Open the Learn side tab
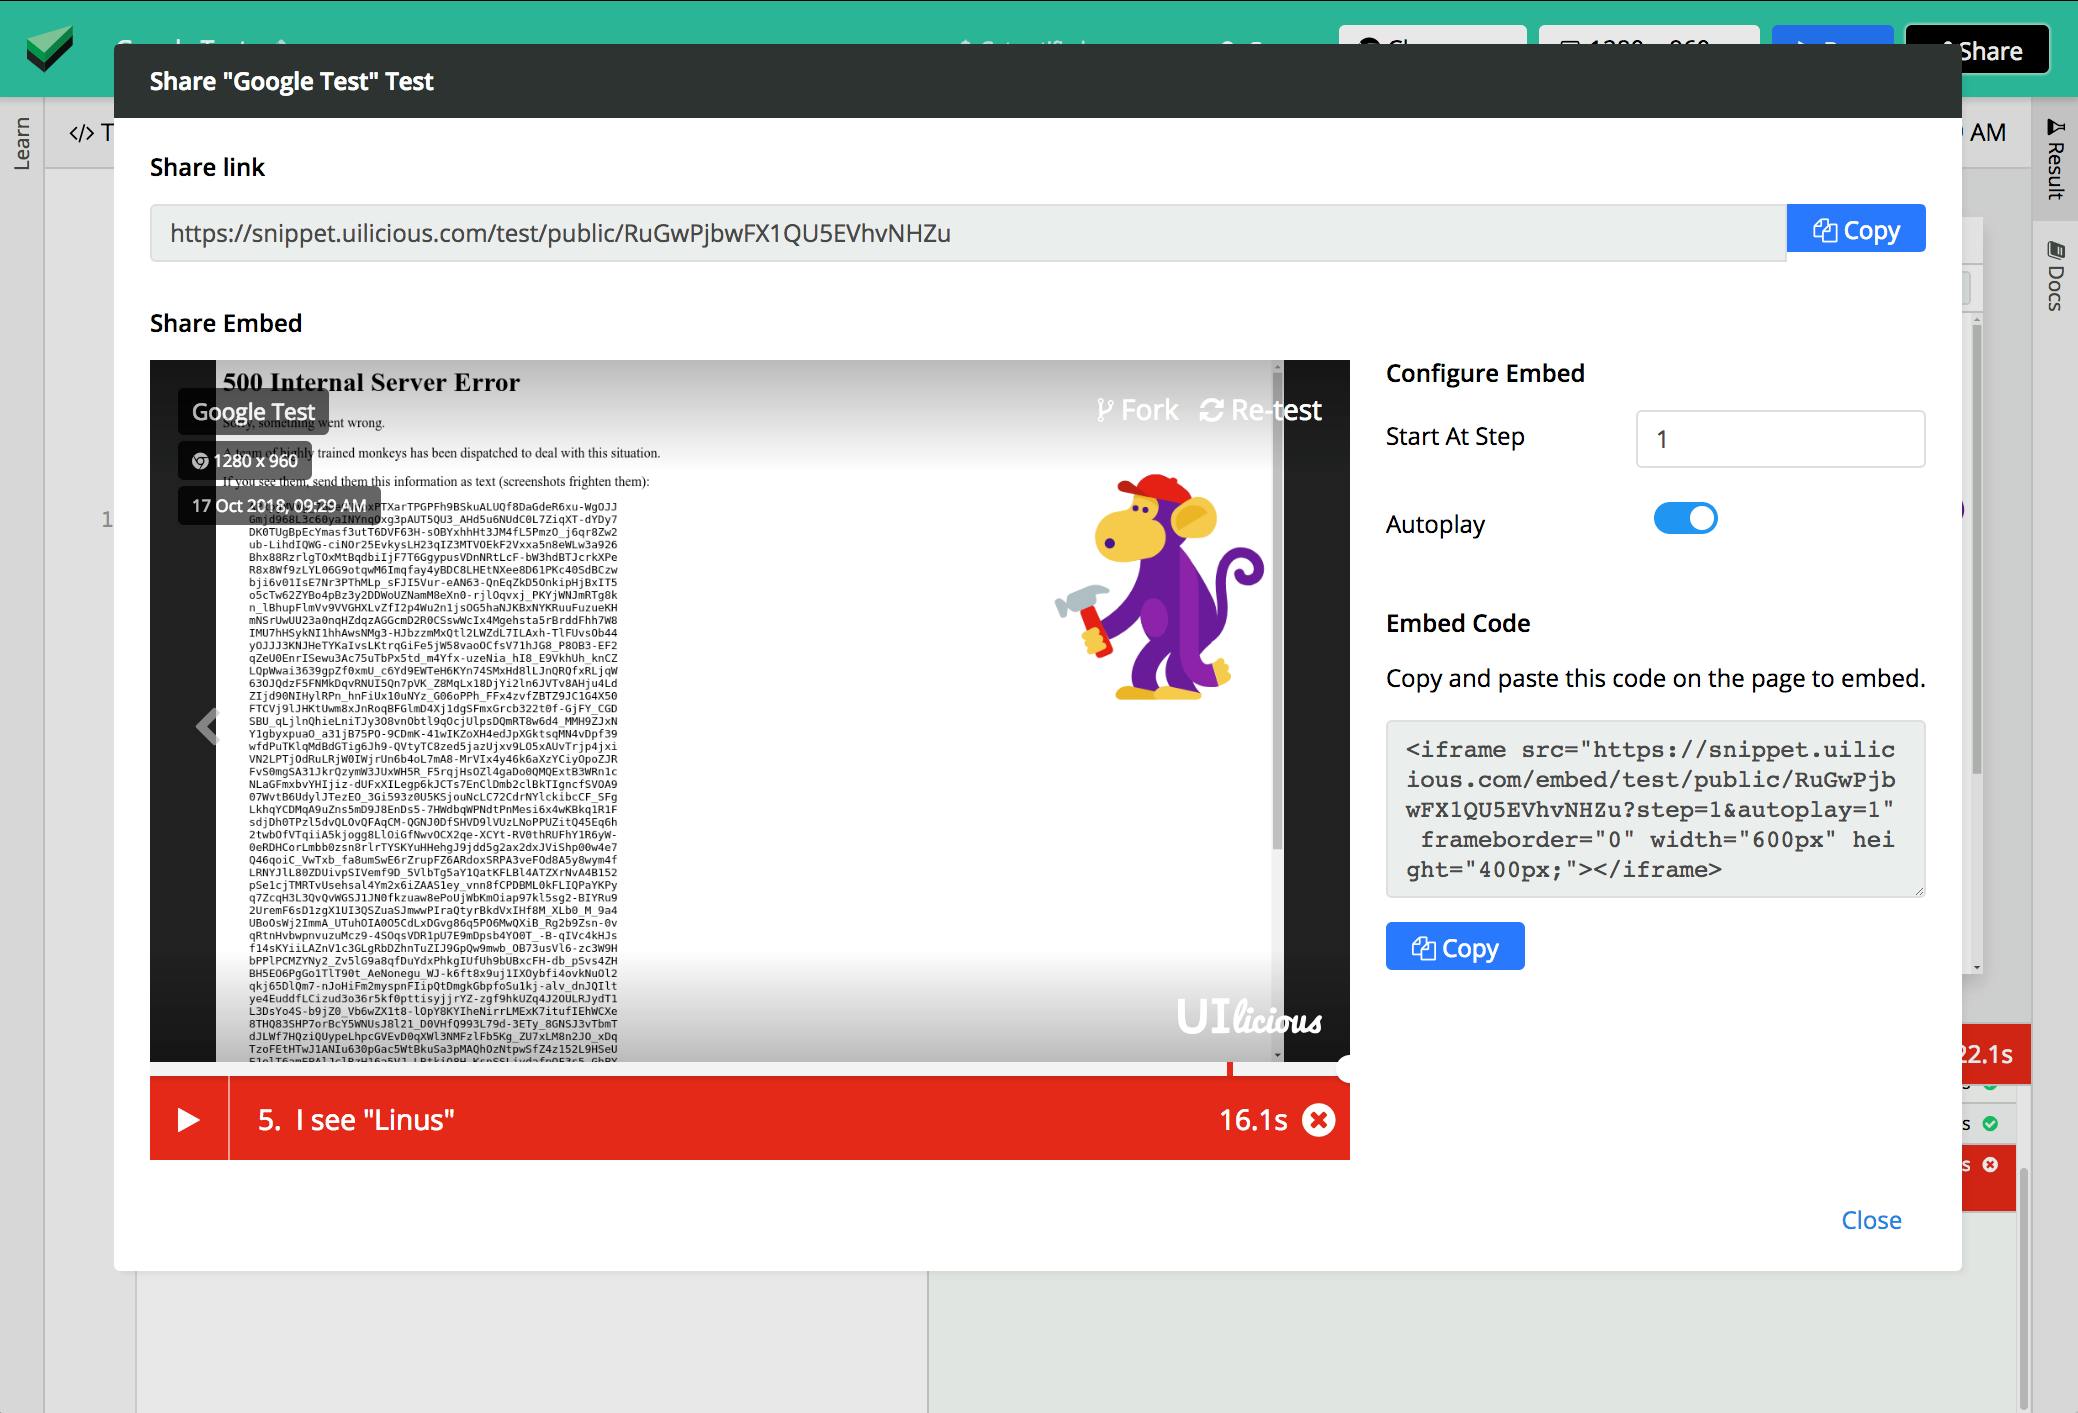The image size is (2078, 1413). click(22, 143)
